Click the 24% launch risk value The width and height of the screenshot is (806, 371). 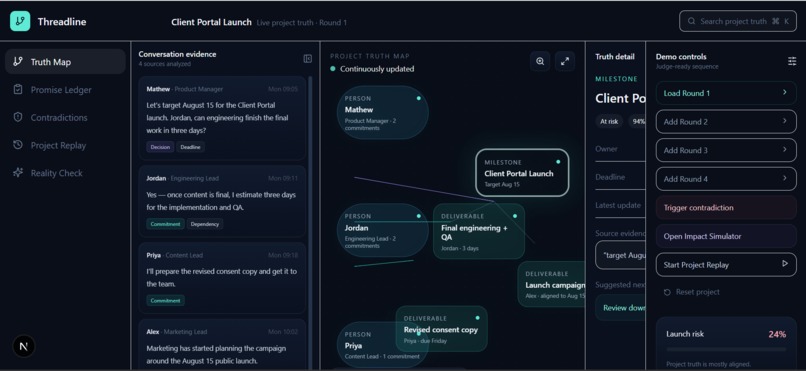(x=777, y=335)
